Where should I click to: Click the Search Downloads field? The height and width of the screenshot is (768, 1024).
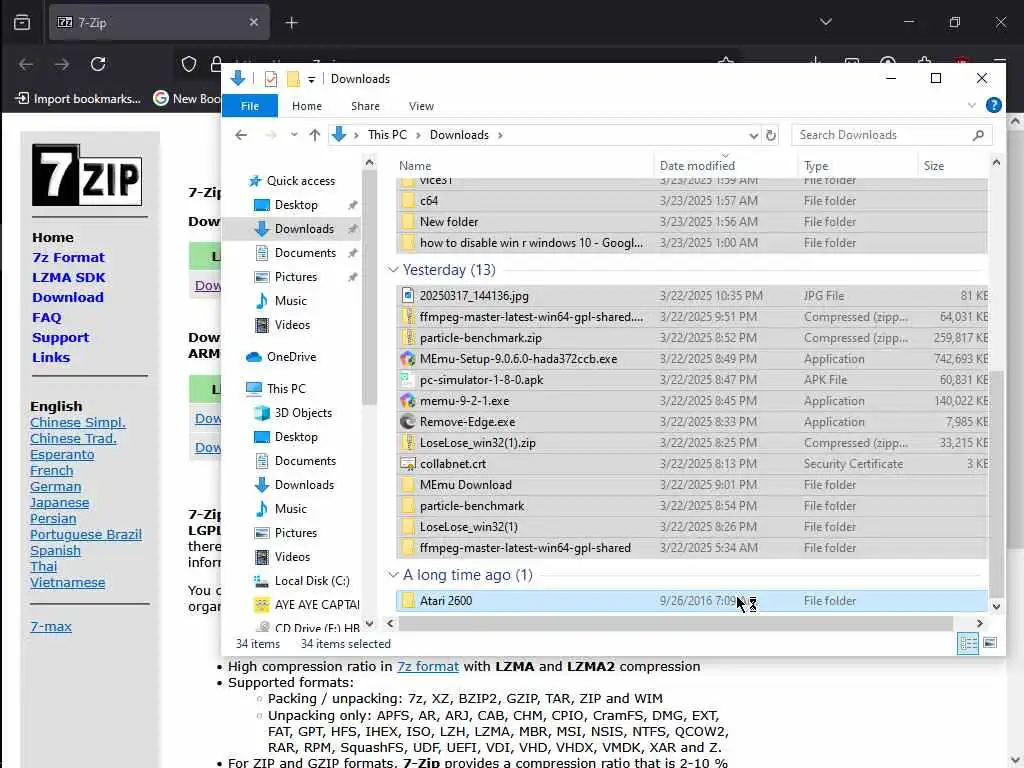click(x=891, y=135)
